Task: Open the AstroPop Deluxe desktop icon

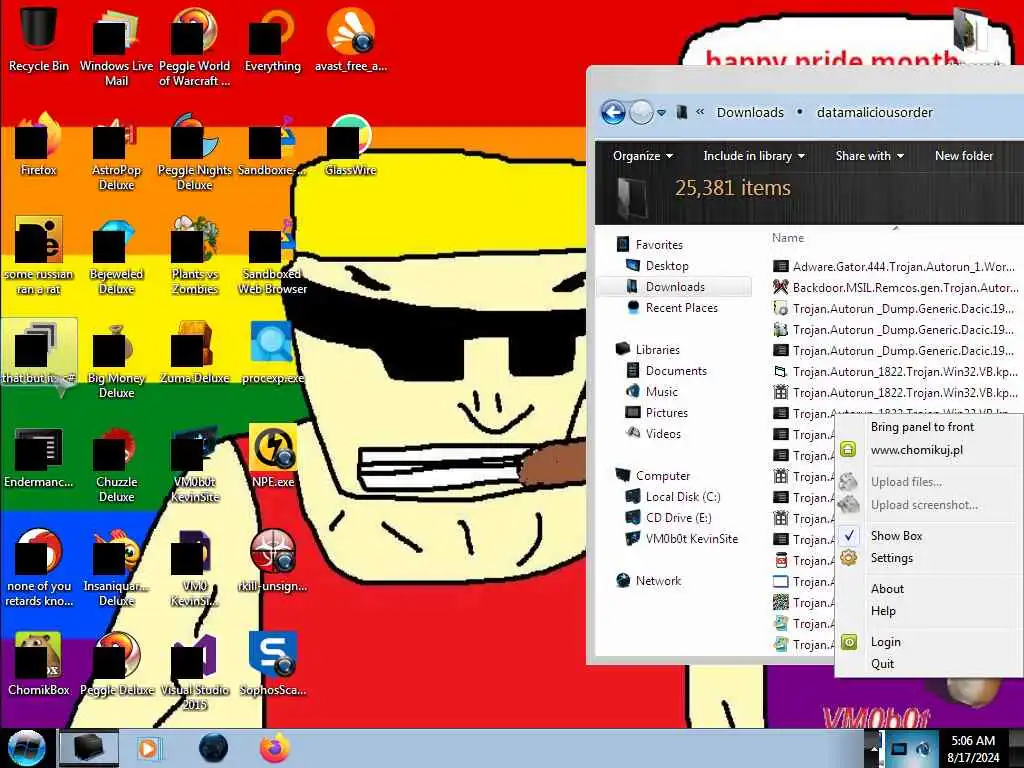Action: pos(116,152)
